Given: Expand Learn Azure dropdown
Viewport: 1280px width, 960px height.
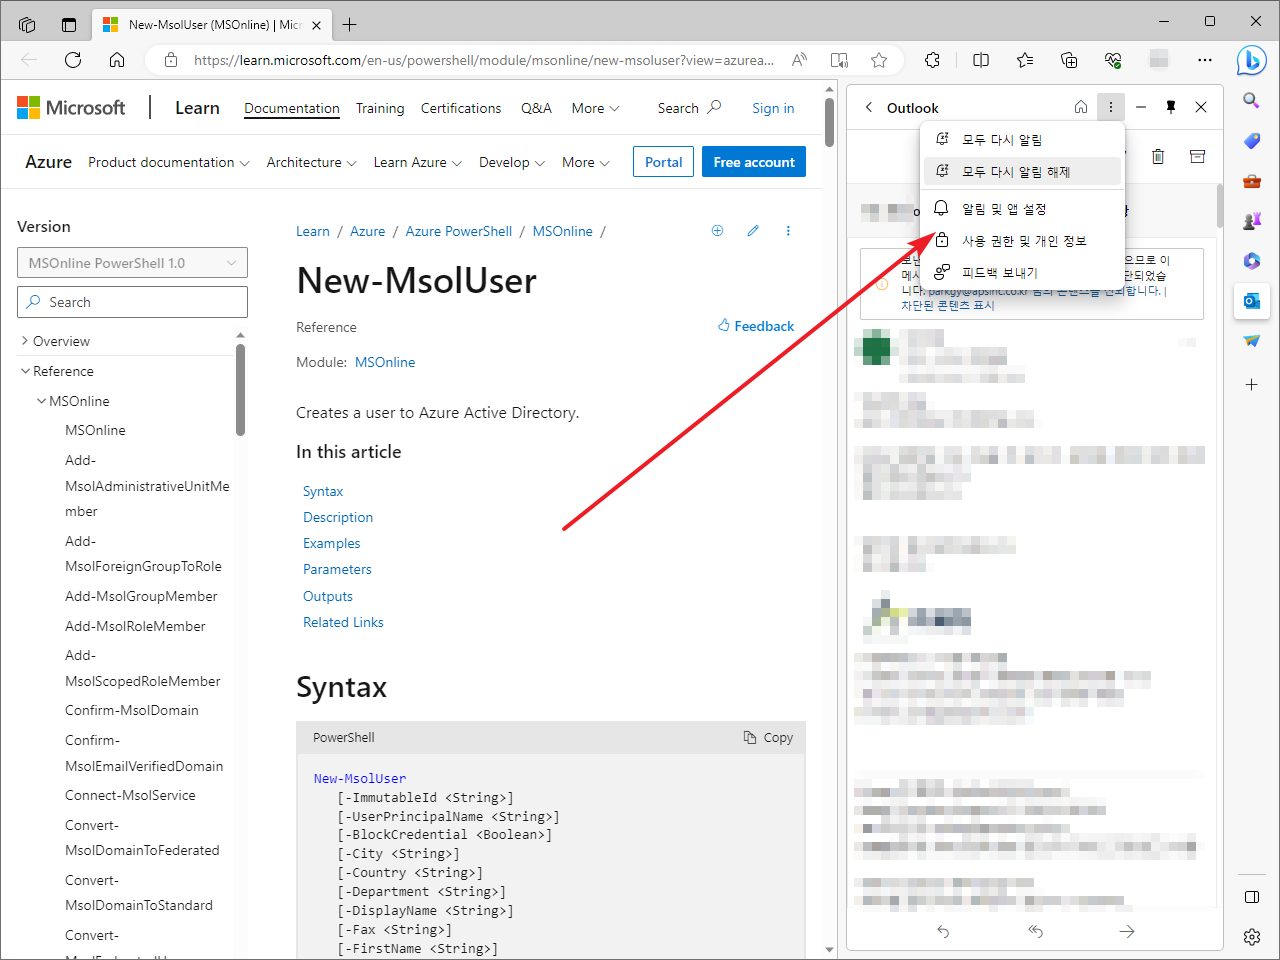Looking at the screenshot, I should [x=418, y=162].
